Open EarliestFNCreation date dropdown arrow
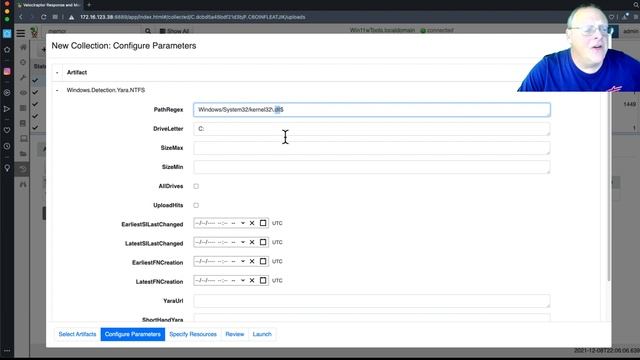 pos(243,261)
